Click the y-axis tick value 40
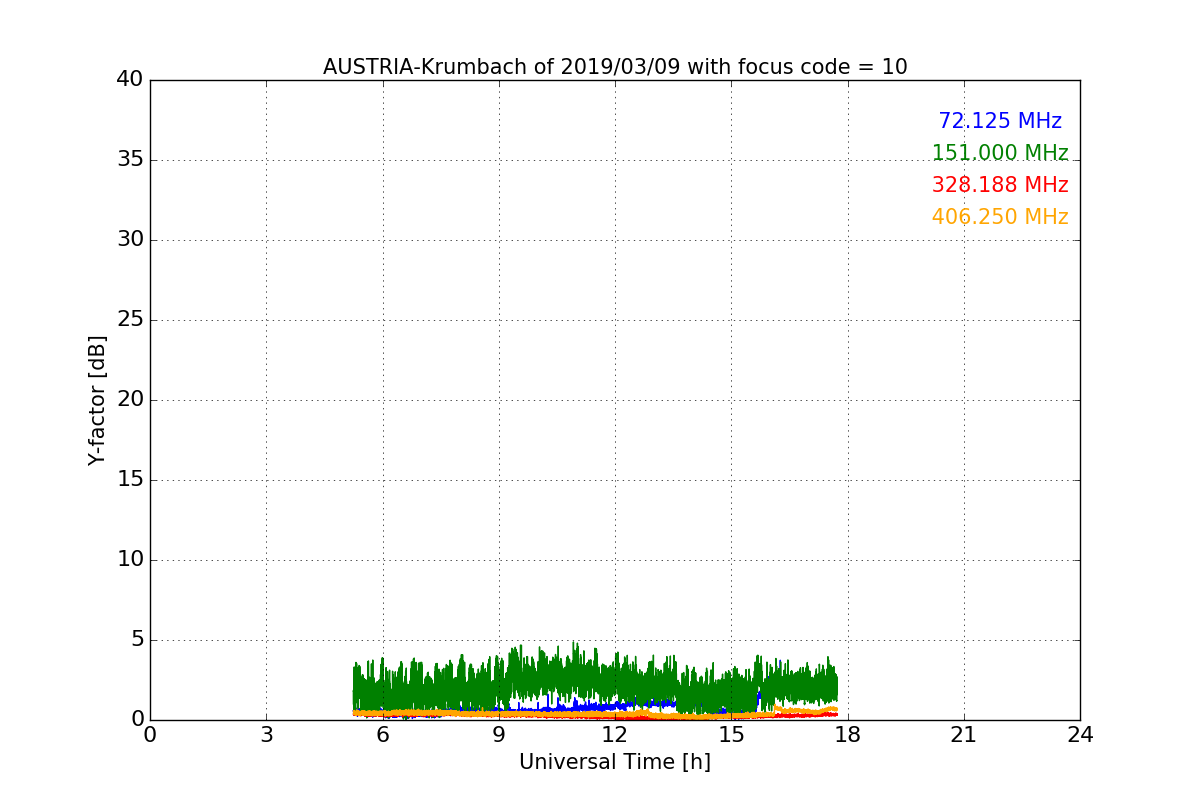 (x=129, y=80)
